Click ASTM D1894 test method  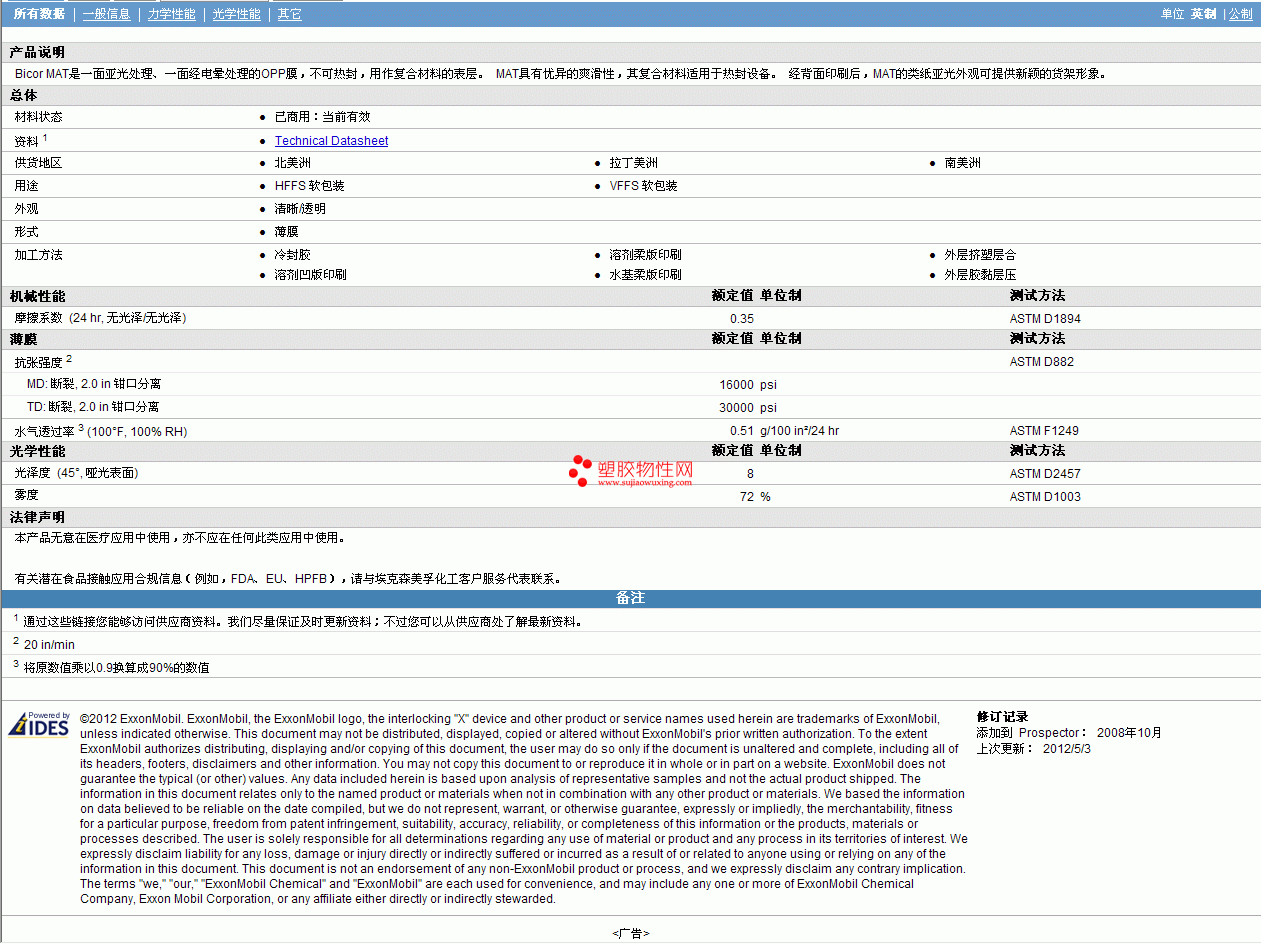[1045, 319]
